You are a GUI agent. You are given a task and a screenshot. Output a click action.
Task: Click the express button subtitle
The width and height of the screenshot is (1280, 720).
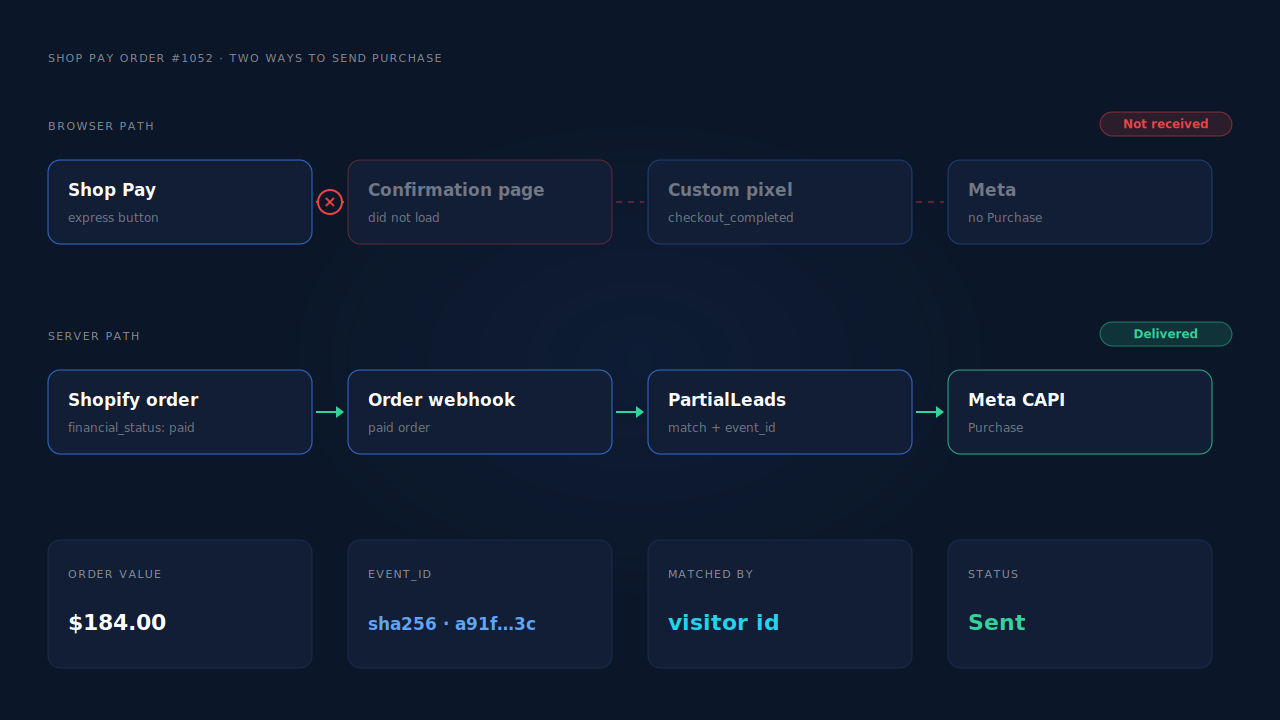tap(113, 218)
